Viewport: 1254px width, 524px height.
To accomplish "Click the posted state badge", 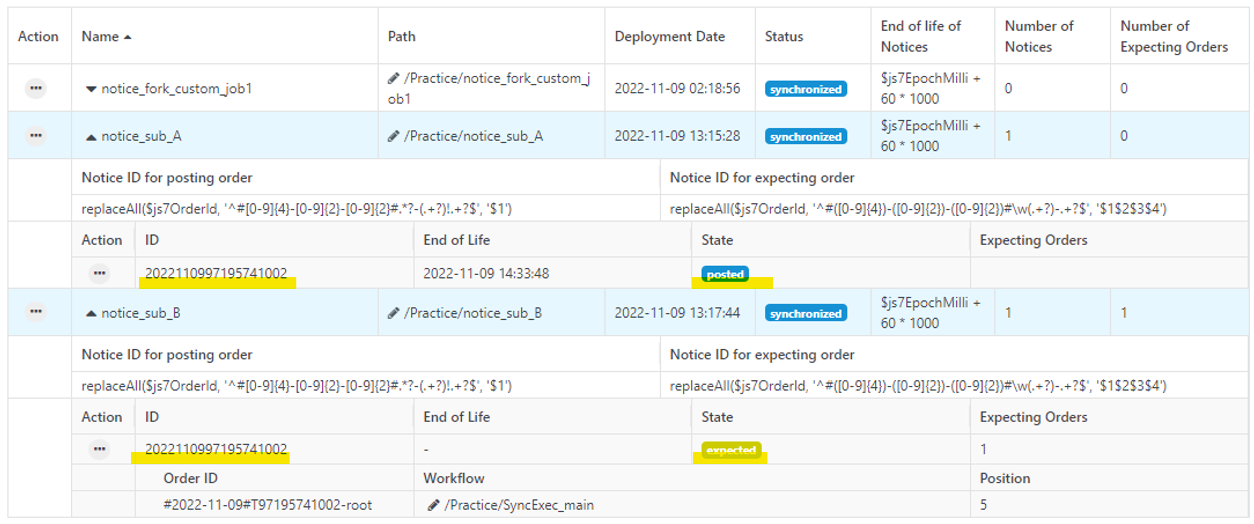I will pos(725,273).
